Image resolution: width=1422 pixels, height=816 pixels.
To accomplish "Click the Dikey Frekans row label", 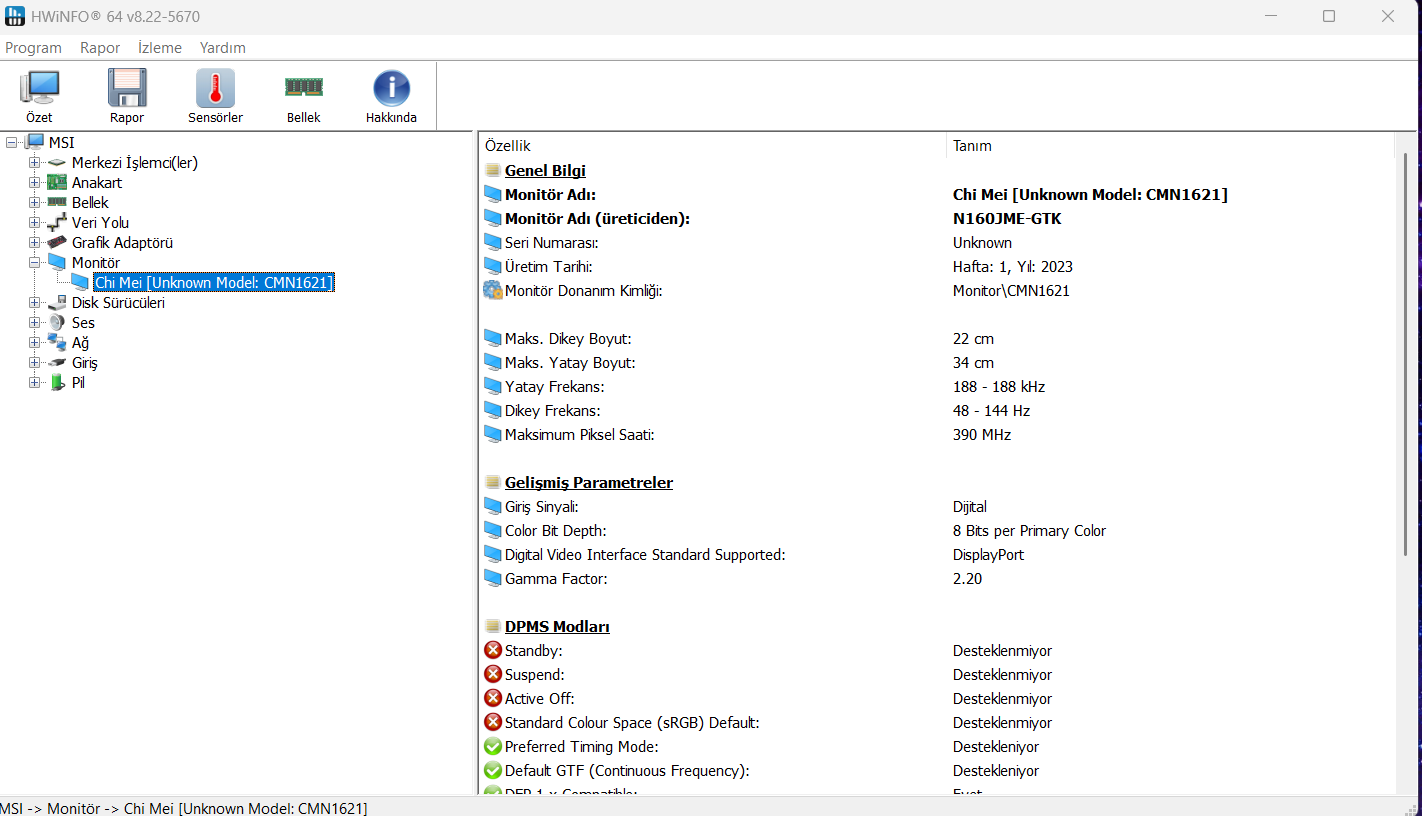I will pyautogui.click(x=555, y=411).
